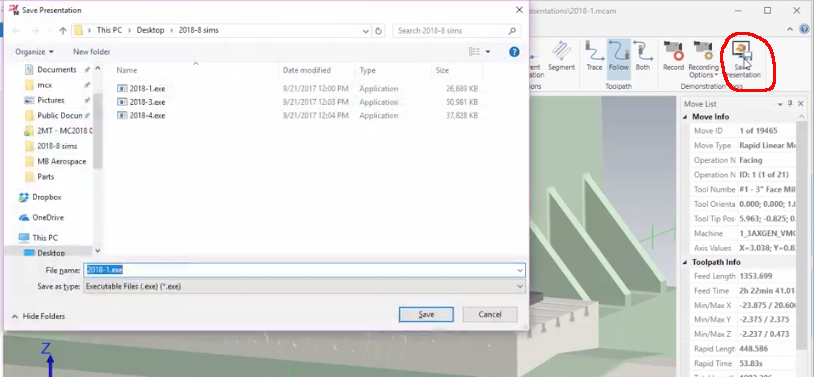The width and height of the screenshot is (817, 377).
Task: Open the File name dropdown arrow
Action: click(x=520, y=270)
